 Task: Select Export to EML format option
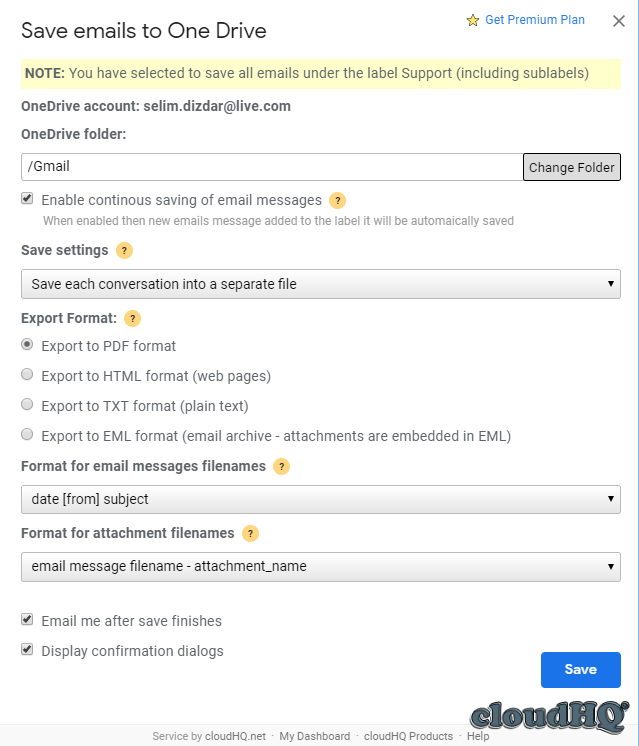pyautogui.click(x=27, y=435)
